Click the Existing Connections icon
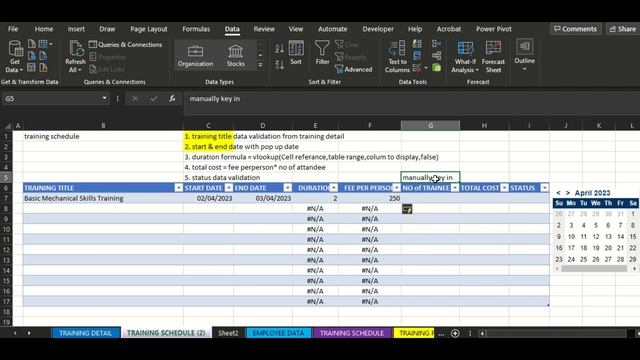Screen dimensions: 640x360 (43, 67)
